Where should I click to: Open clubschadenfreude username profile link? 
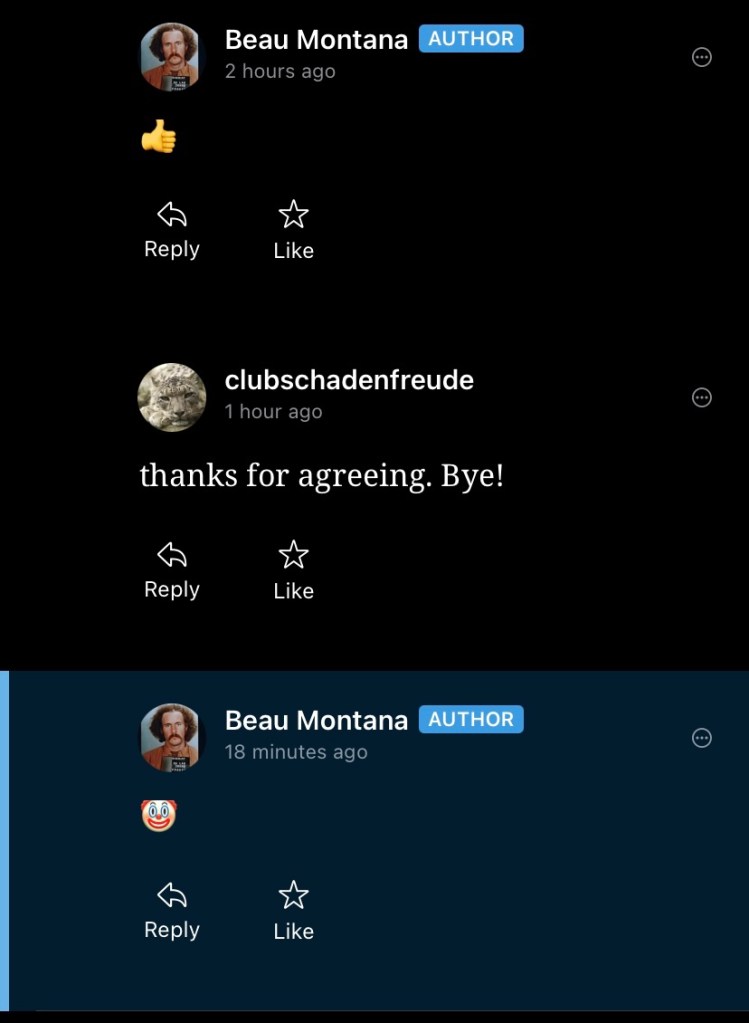349,380
